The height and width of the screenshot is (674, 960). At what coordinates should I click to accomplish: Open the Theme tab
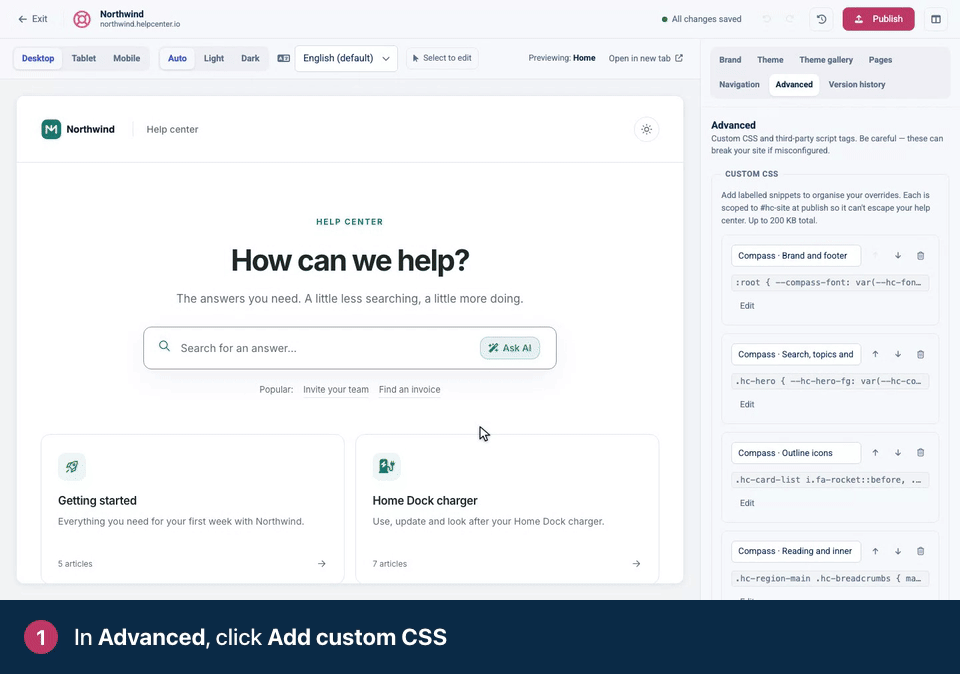[770, 60]
